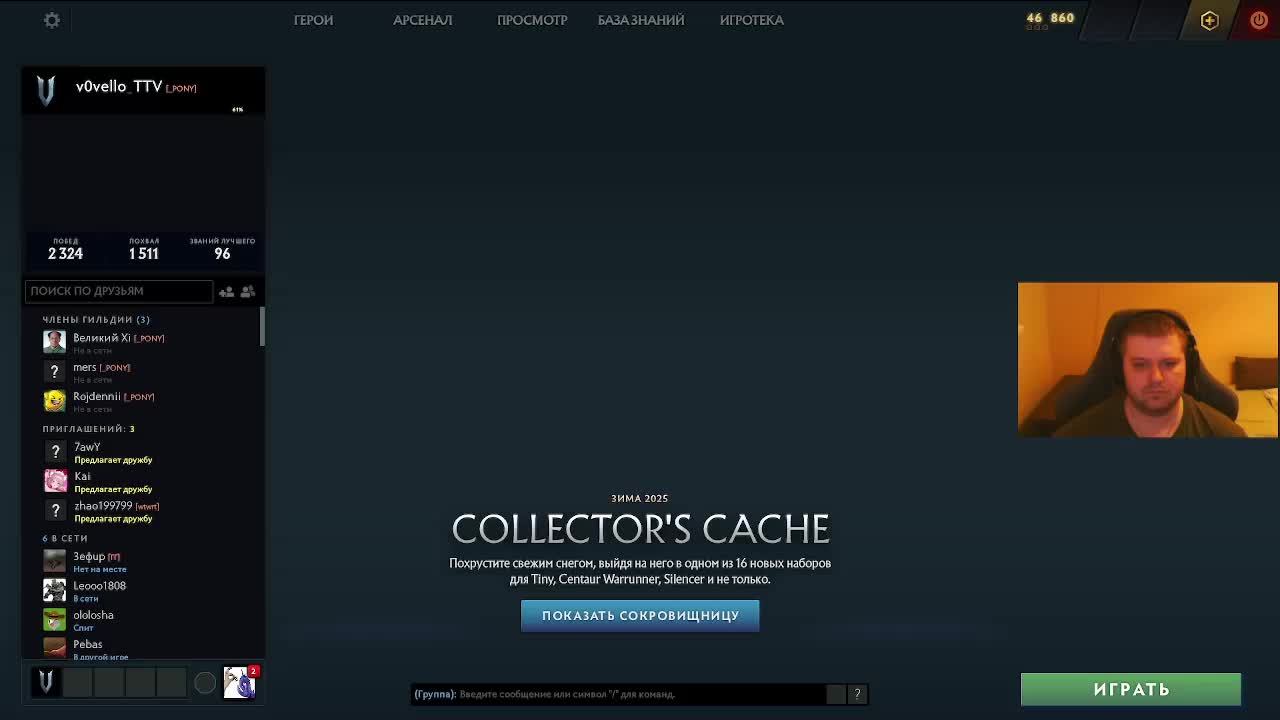Screen dimensions: 1280x720
Task: Click zhao199799's question mark avatar
Action: tap(55, 510)
